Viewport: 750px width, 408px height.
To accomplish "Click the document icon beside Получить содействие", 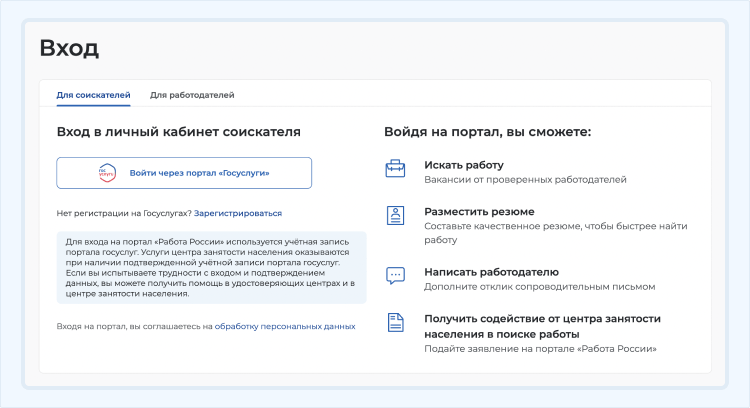I will (x=395, y=322).
